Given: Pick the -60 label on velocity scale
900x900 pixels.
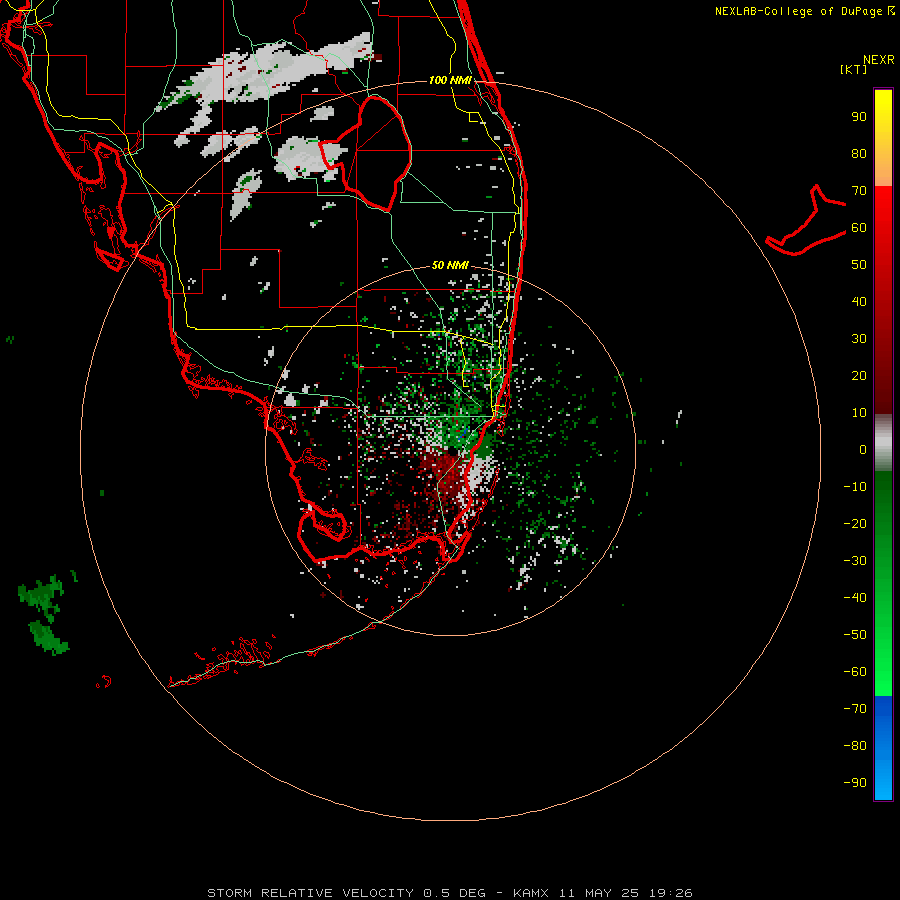Looking at the screenshot, I should click(855, 672).
